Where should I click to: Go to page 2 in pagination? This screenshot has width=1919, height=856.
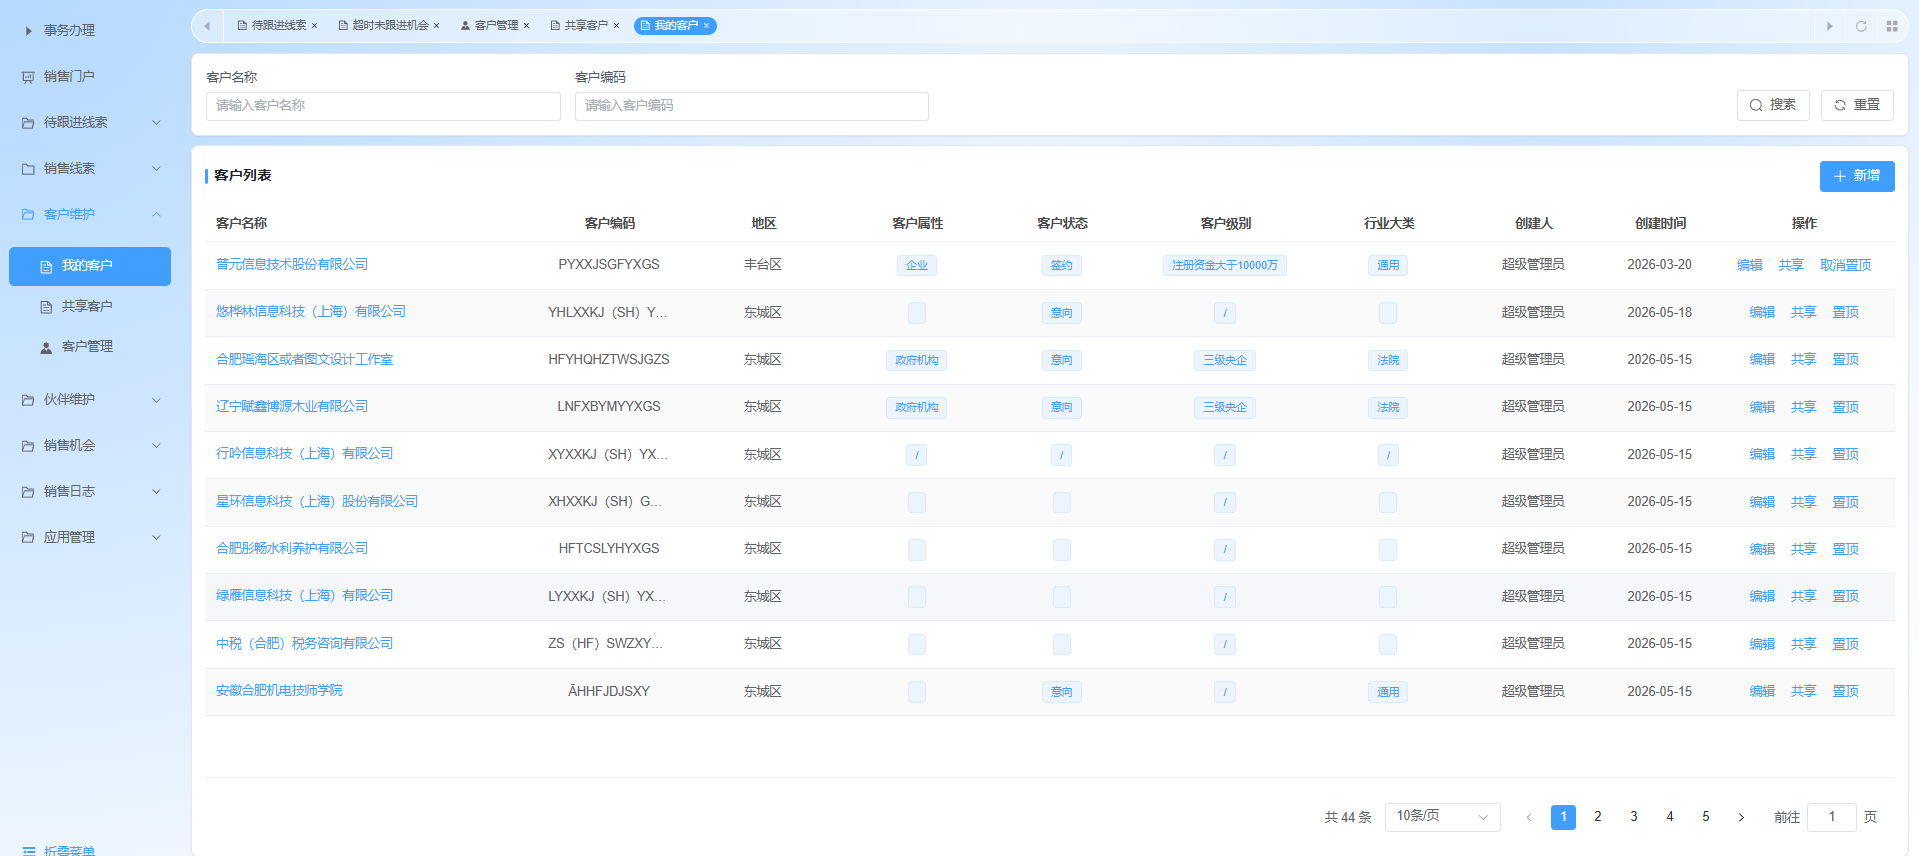[x=1598, y=817]
